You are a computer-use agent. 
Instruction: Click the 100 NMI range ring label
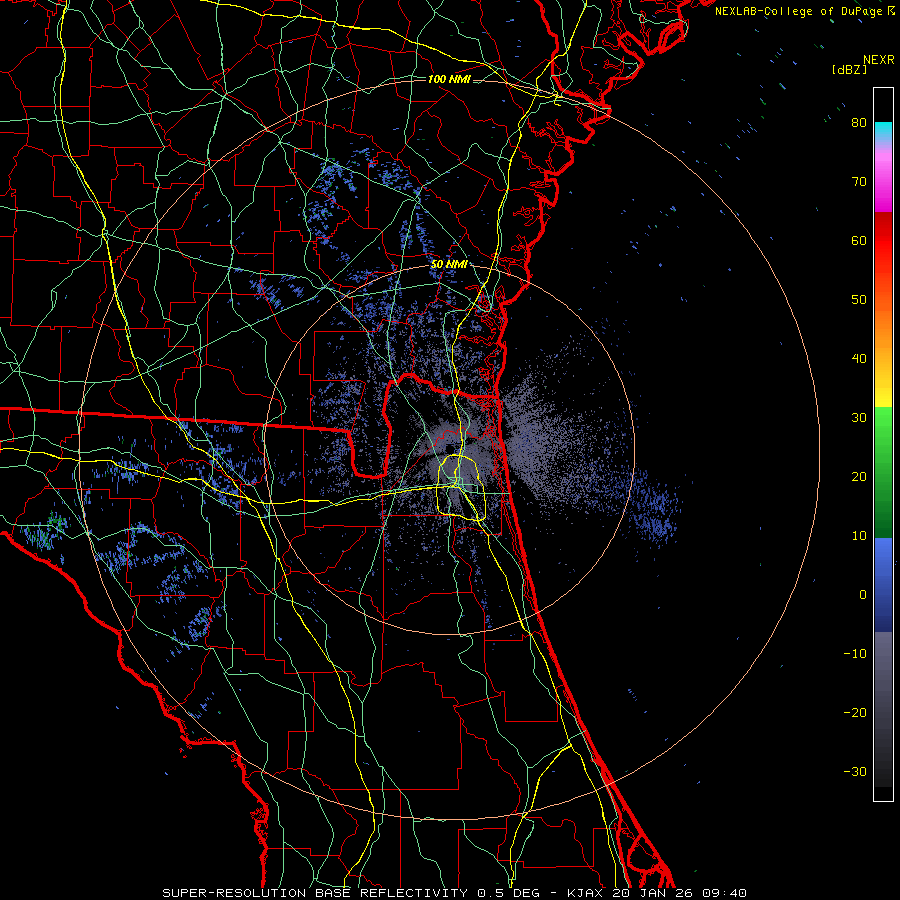tap(449, 79)
